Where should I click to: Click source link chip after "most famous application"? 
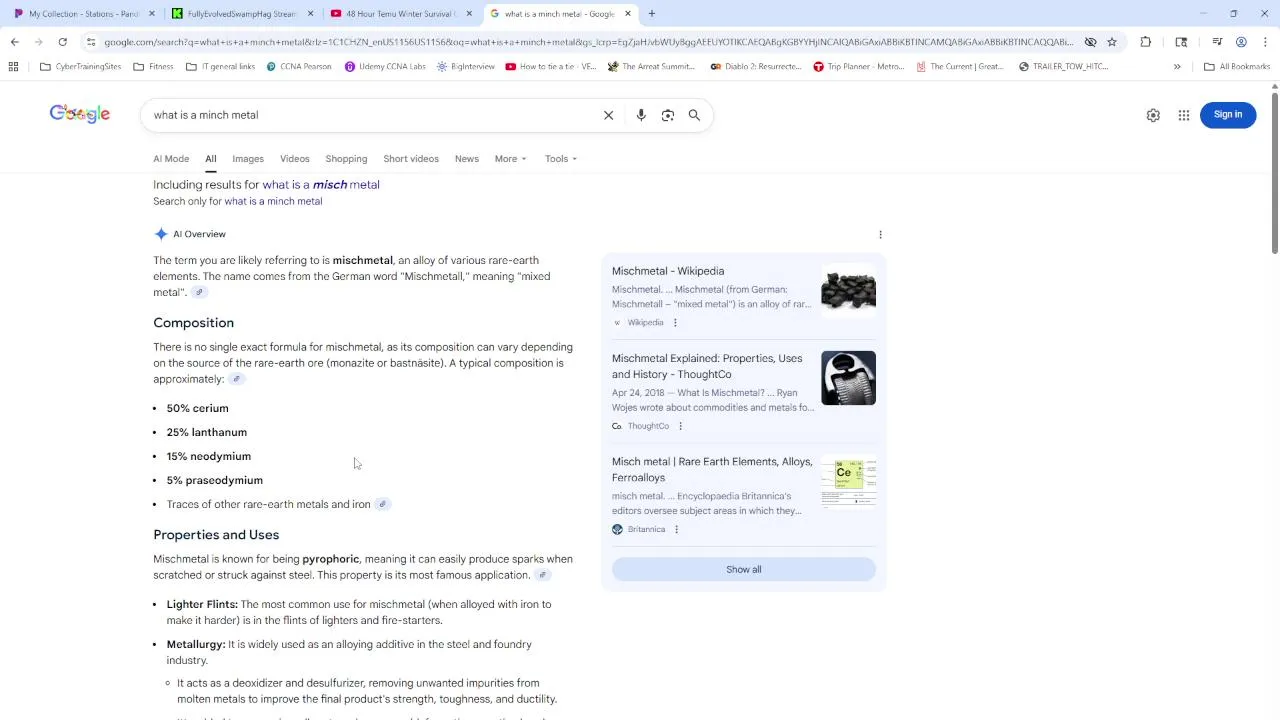542,575
